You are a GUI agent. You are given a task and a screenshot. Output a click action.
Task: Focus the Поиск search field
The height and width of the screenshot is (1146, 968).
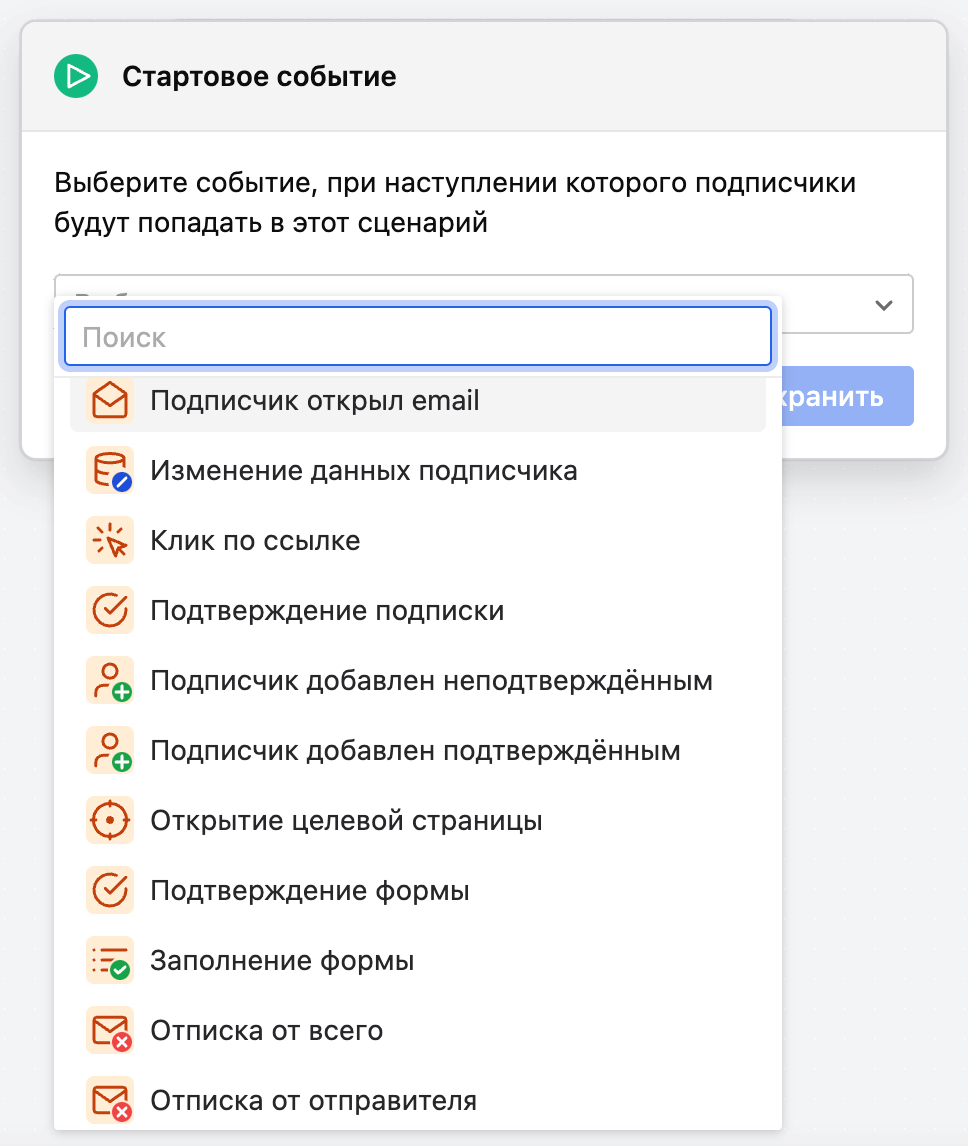click(x=417, y=337)
